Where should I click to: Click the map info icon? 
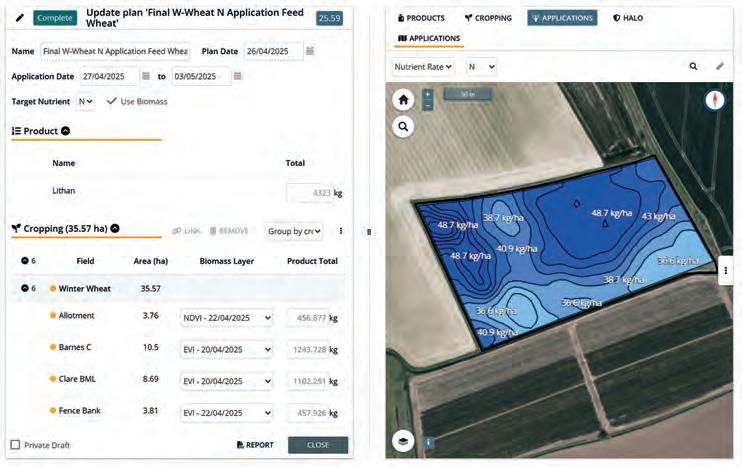pyautogui.click(x=428, y=442)
